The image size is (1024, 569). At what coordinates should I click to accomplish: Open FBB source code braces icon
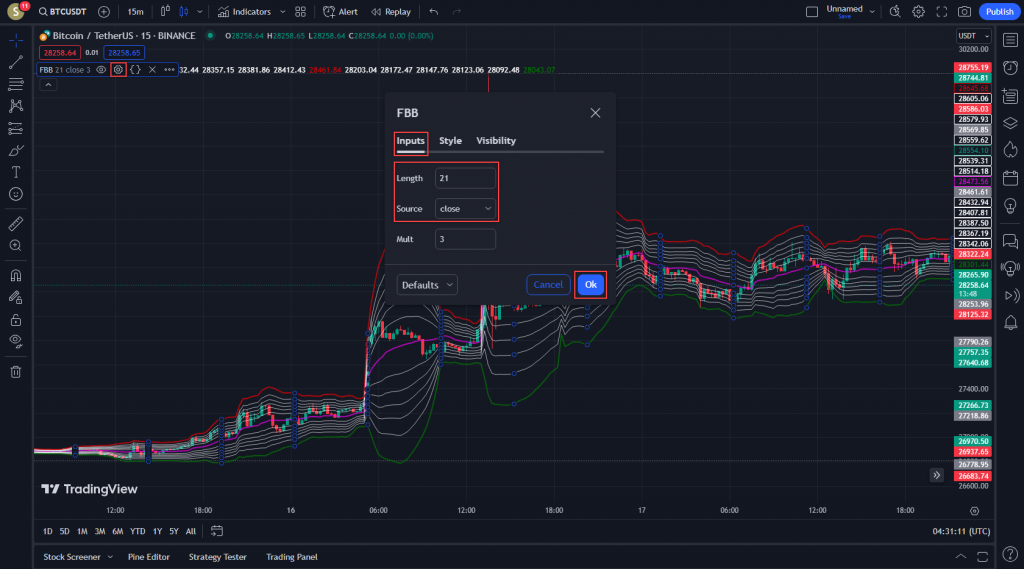point(135,70)
